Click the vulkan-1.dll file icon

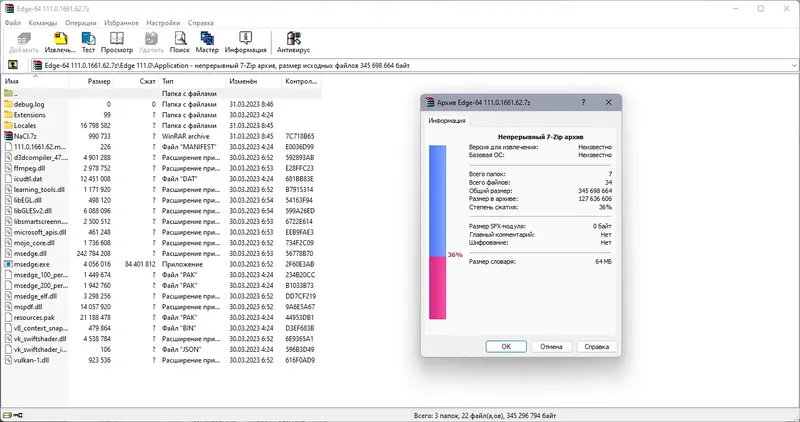pos(8,360)
